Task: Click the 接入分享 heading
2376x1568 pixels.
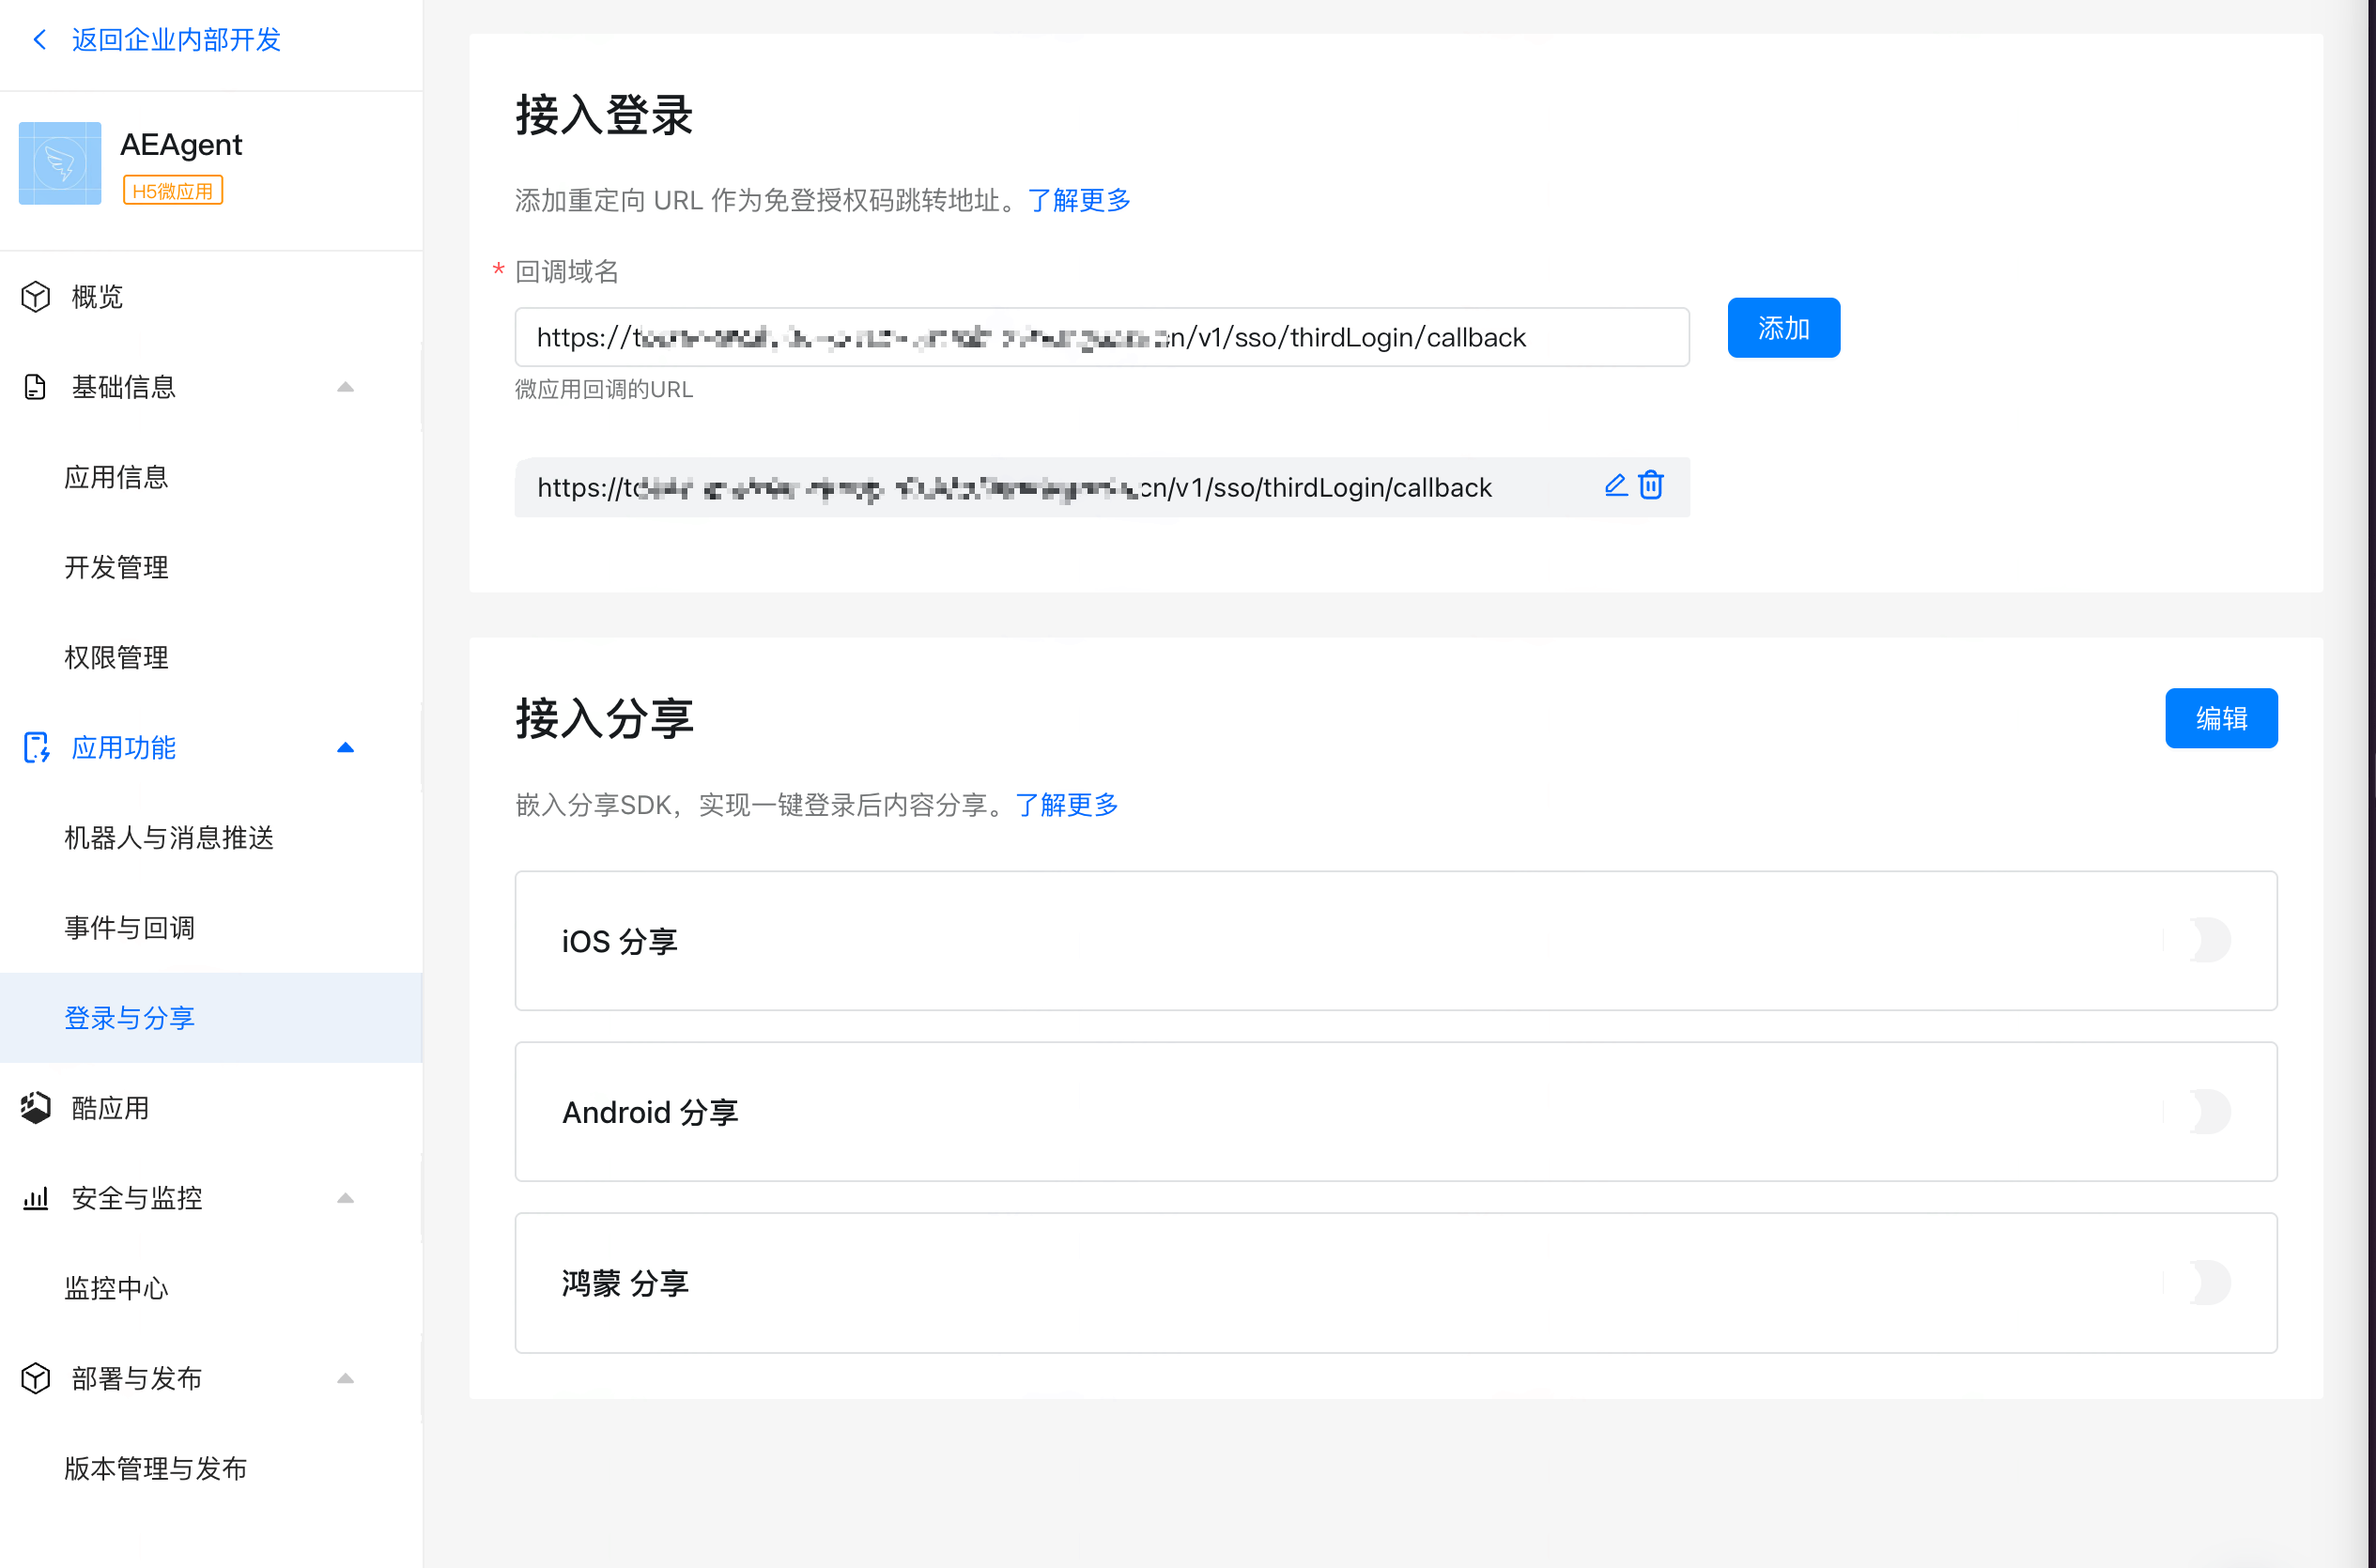Action: [604, 718]
